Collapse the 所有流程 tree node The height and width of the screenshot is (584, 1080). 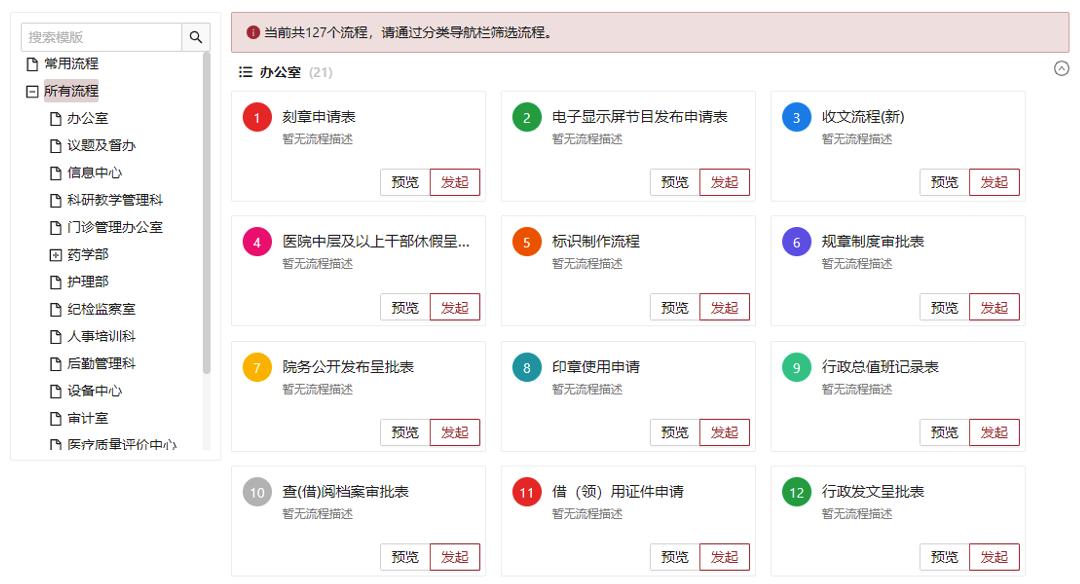click(x=32, y=92)
